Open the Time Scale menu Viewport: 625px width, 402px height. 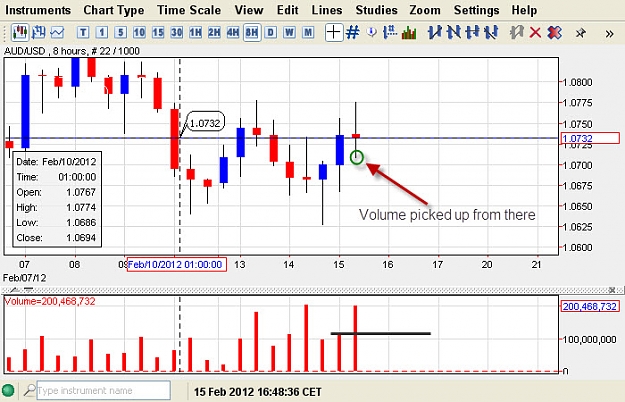pyautogui.click(x=189, y=10)
